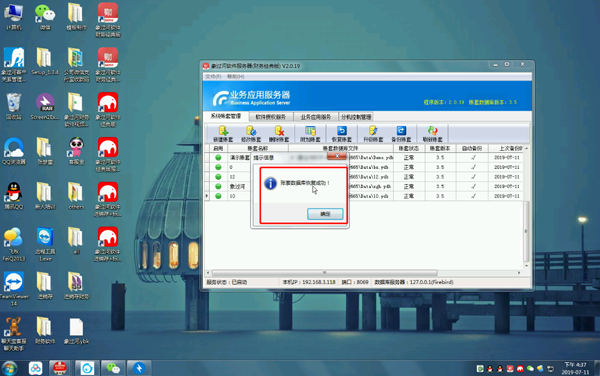Open the QQ浏览器 desktop shortcut
600x376 pixels.
pyautogui.click(x=14, y=151)
